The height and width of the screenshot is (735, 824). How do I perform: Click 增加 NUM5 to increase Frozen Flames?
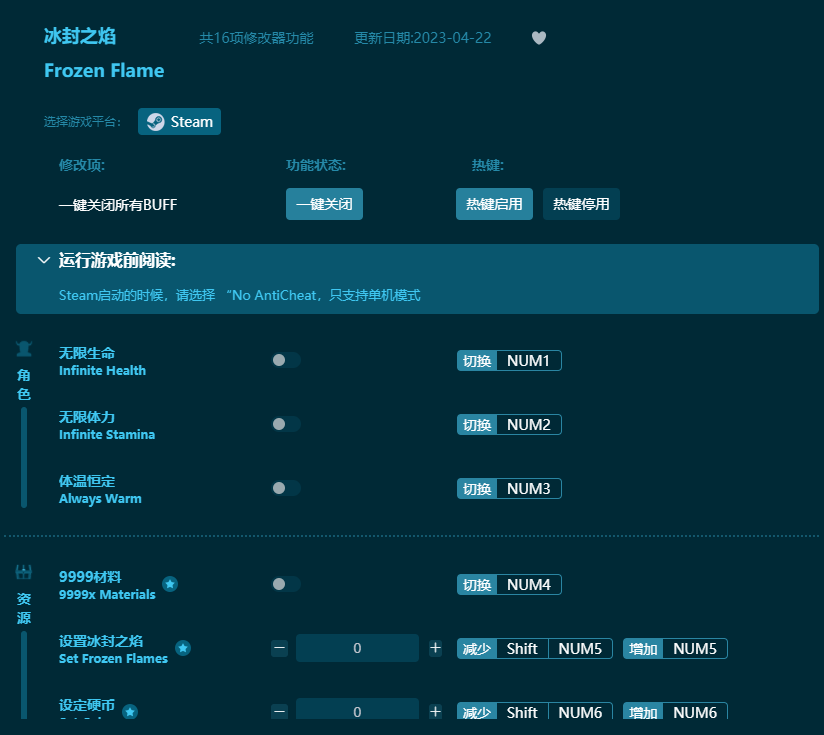675,648
